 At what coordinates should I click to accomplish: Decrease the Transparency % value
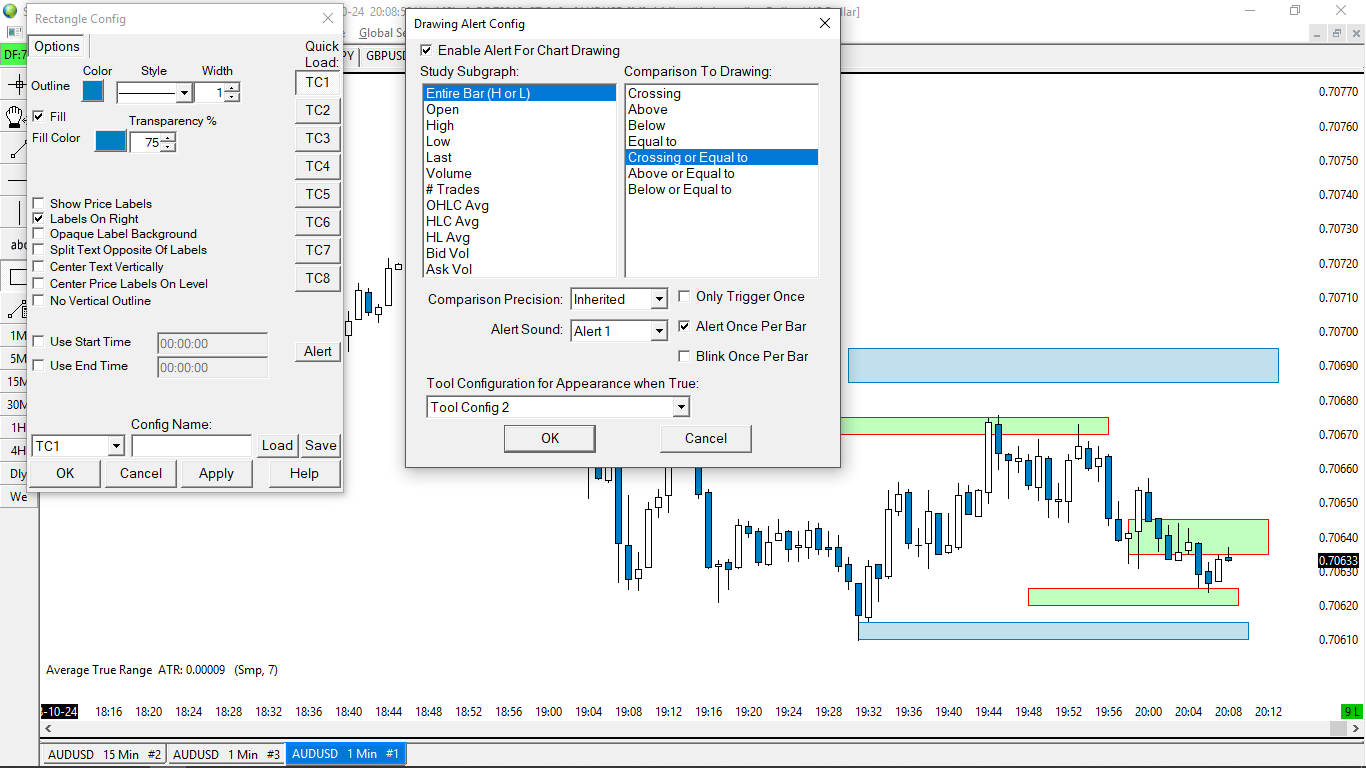click(168, 147)
